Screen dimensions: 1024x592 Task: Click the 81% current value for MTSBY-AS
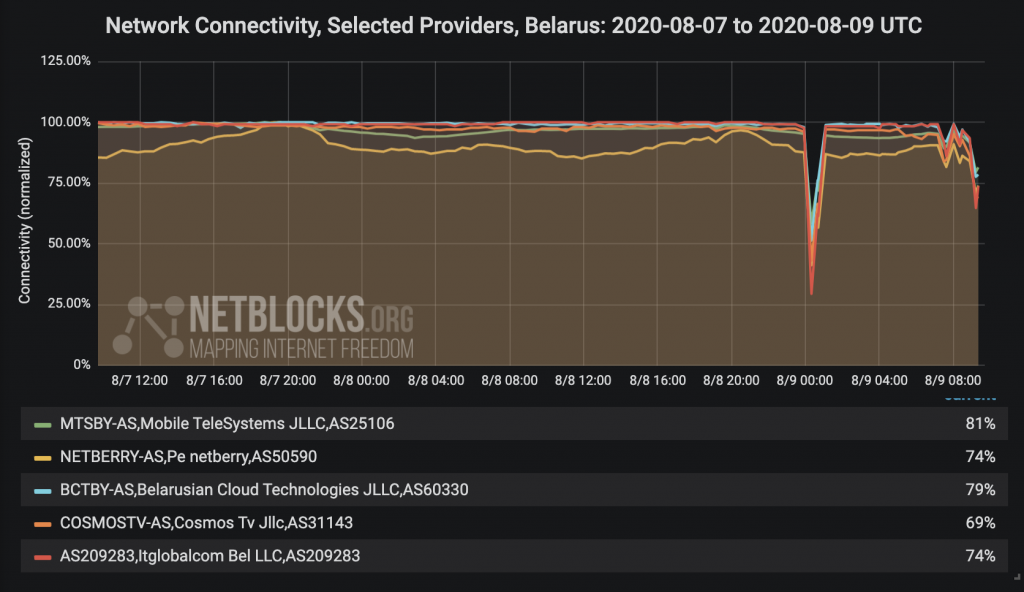(x=980, y=423)
